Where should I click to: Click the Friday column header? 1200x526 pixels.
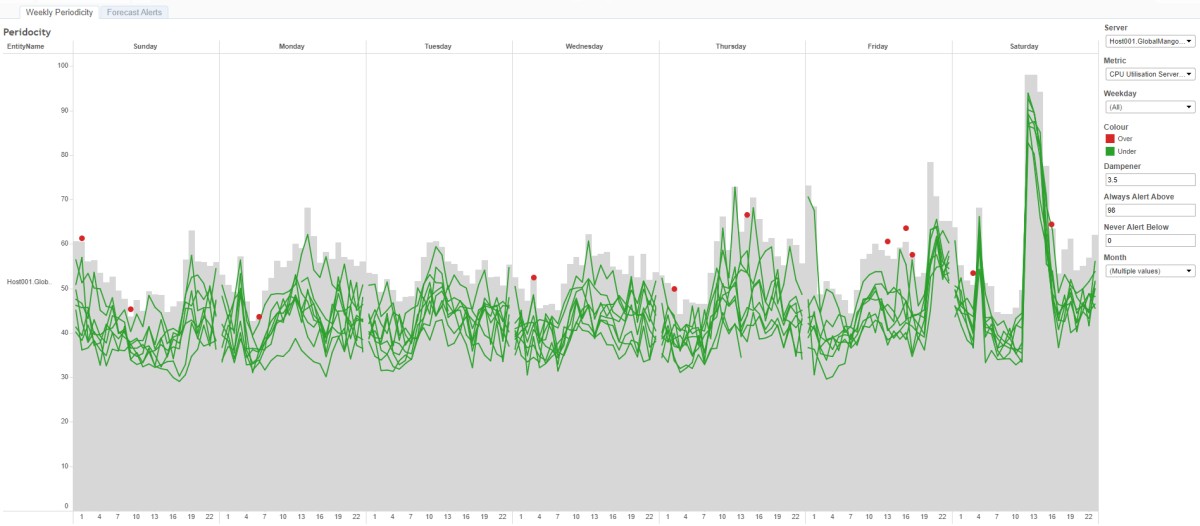[877, 46]
